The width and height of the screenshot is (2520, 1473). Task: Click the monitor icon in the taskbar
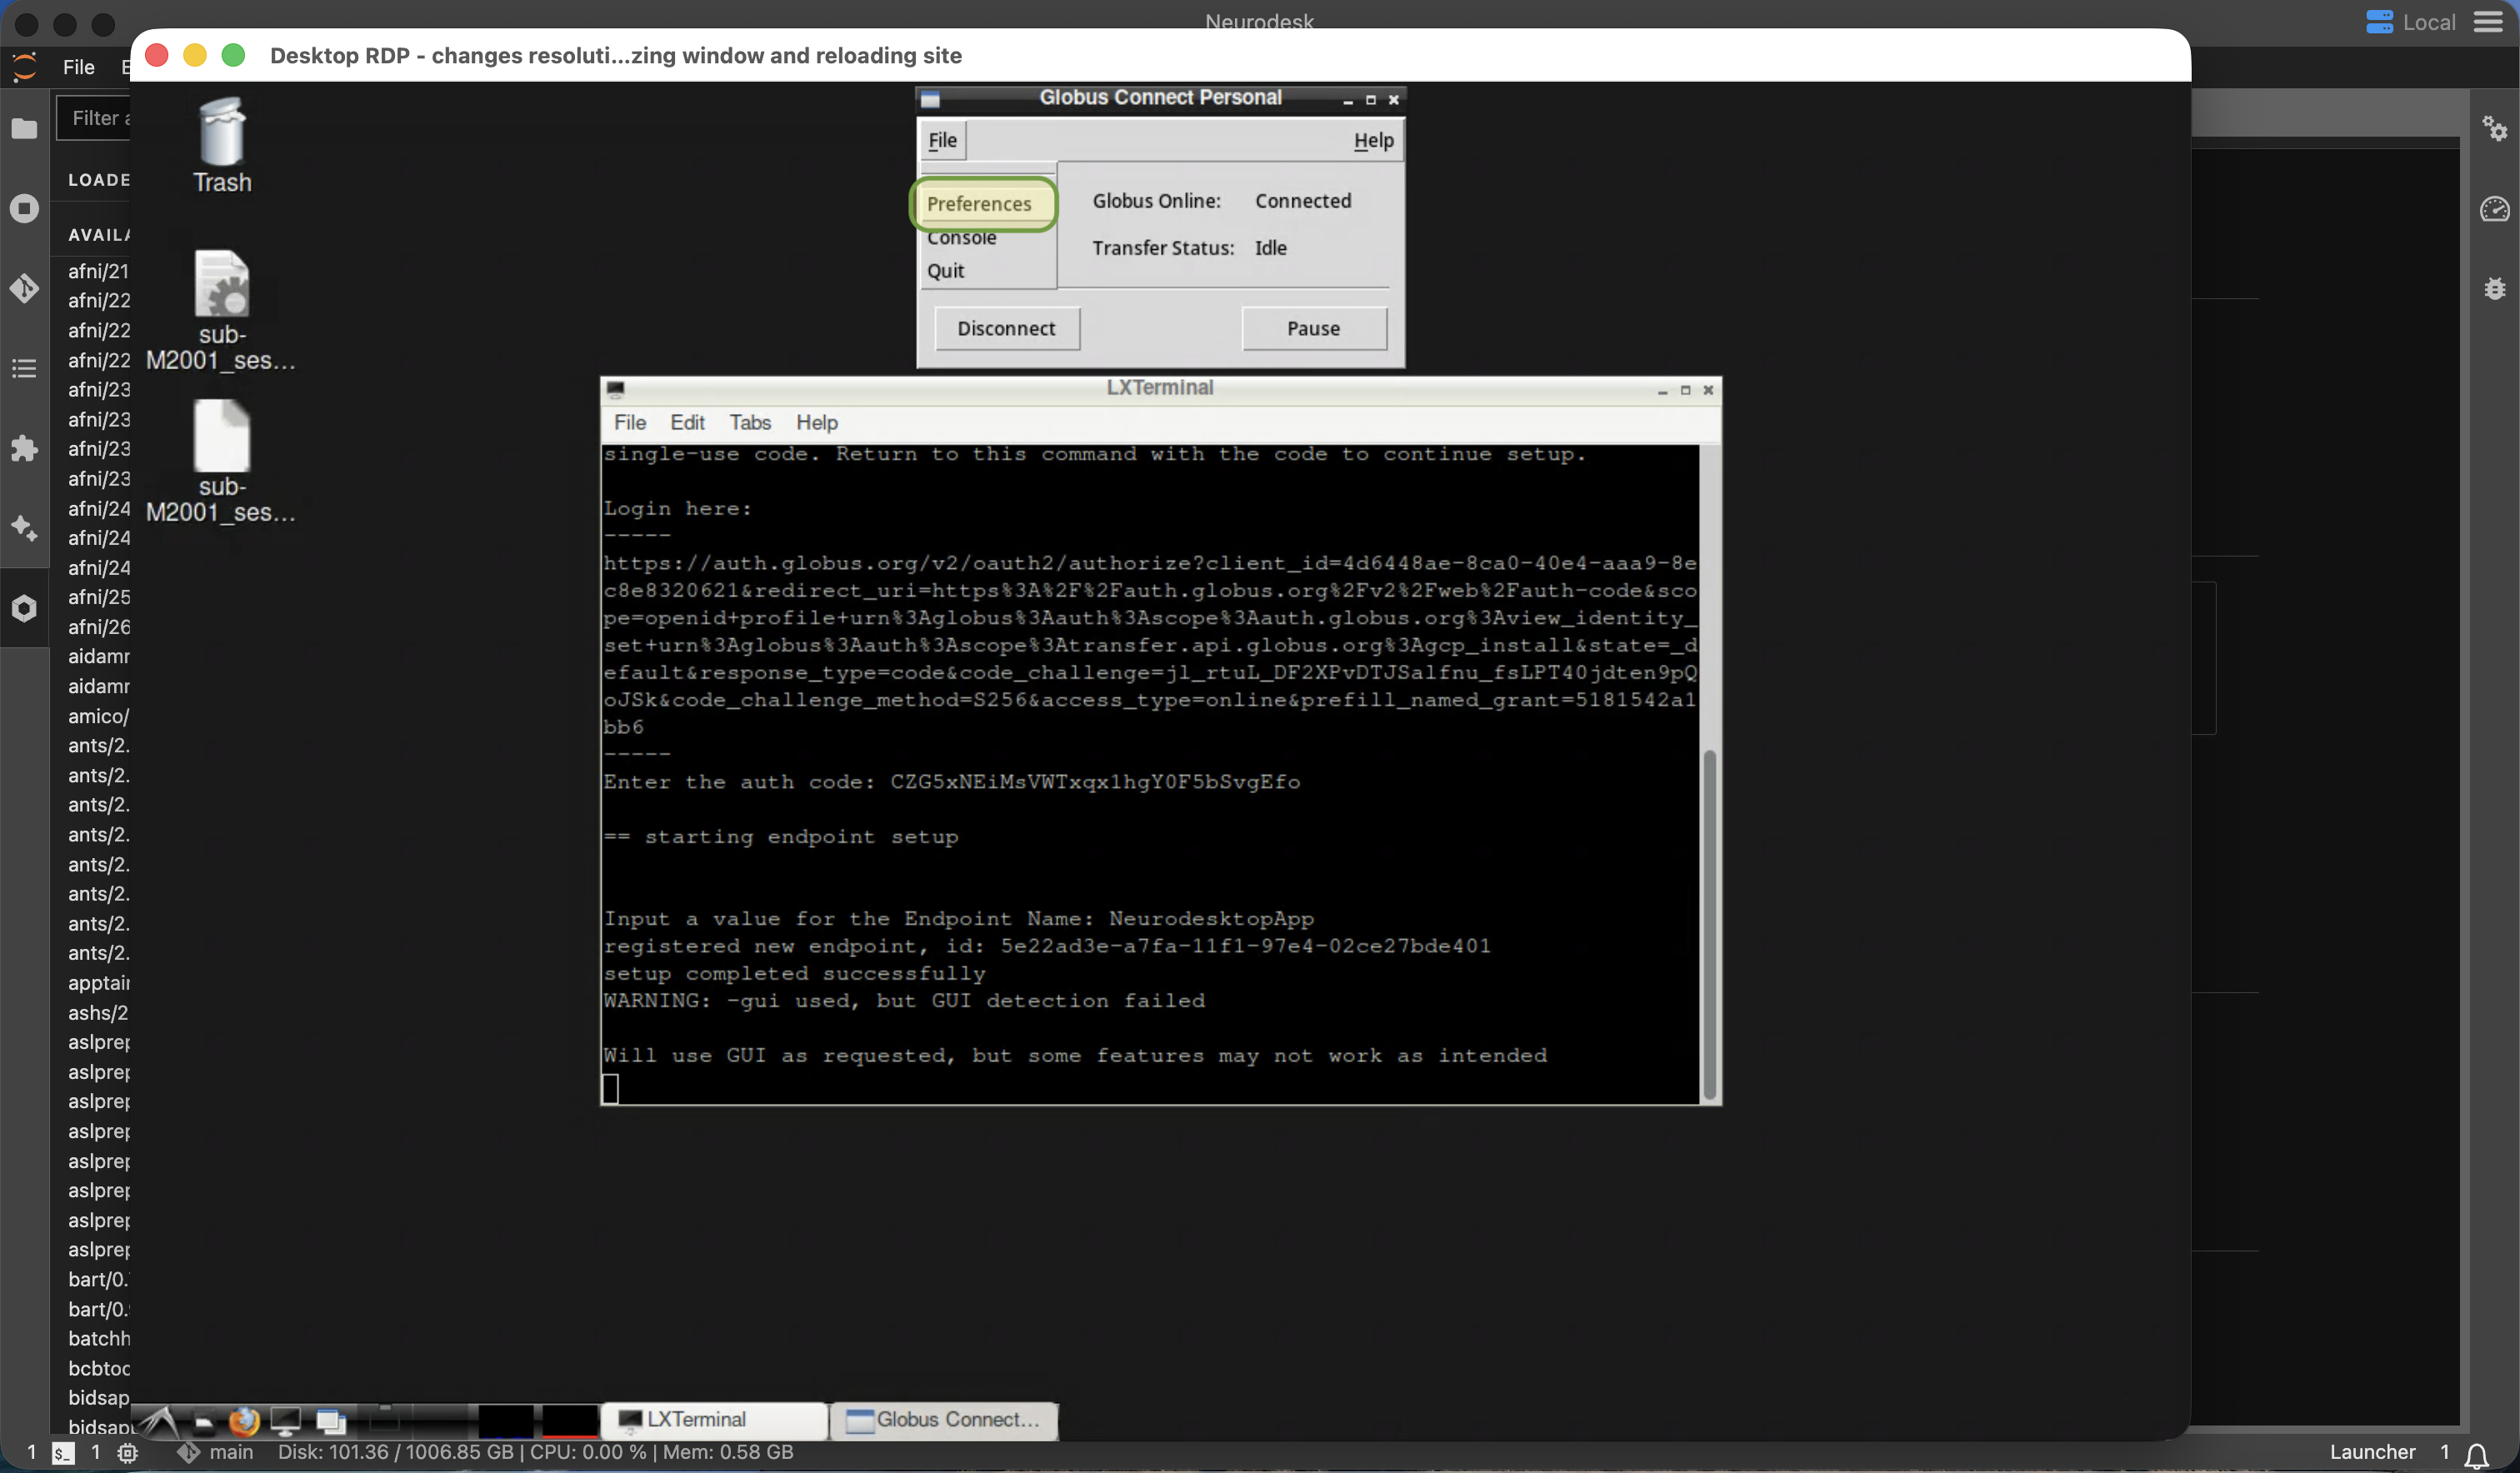(286, 1420)
